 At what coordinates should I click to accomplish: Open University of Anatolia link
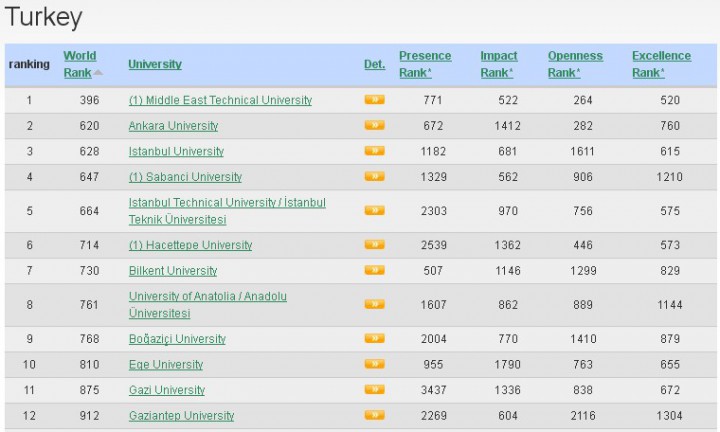pyautogui.click(x=207, y=297)
